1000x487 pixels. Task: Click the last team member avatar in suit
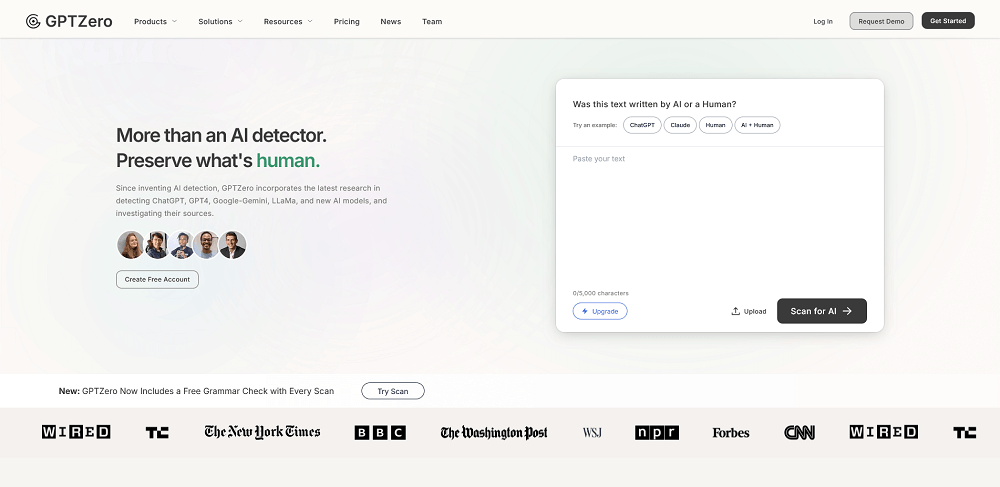[232, 245]
